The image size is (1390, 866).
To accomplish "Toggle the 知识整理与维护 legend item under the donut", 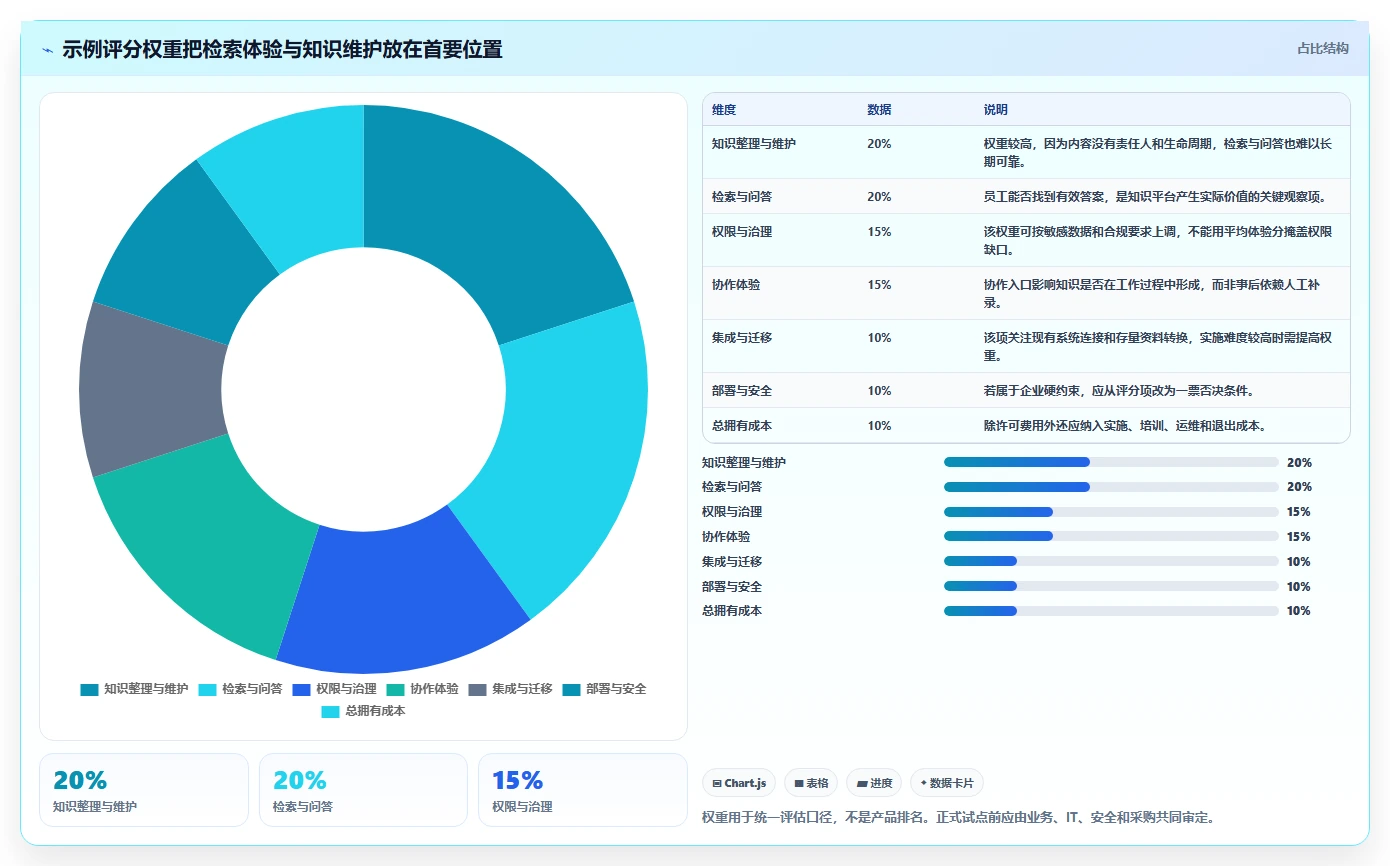I will click(135, 689).
